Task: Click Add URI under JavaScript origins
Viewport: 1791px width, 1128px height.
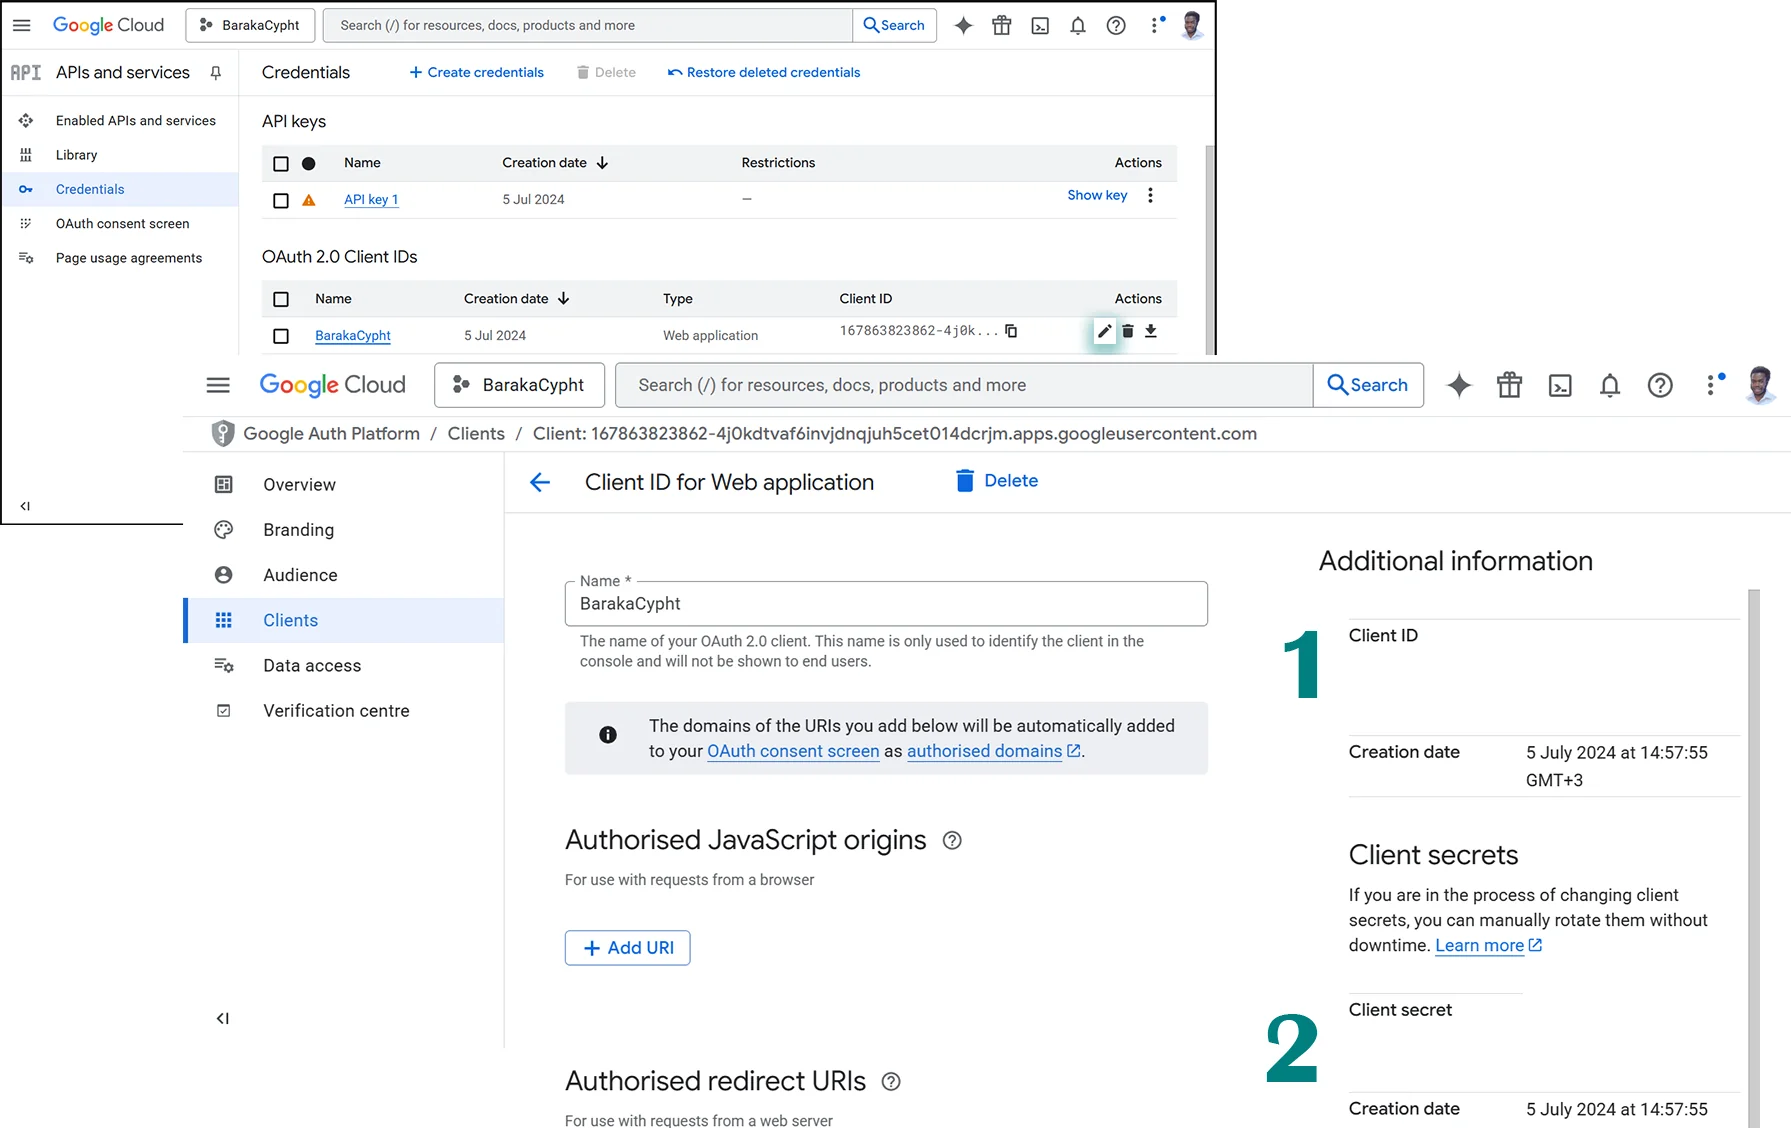Action: point(628,948)
